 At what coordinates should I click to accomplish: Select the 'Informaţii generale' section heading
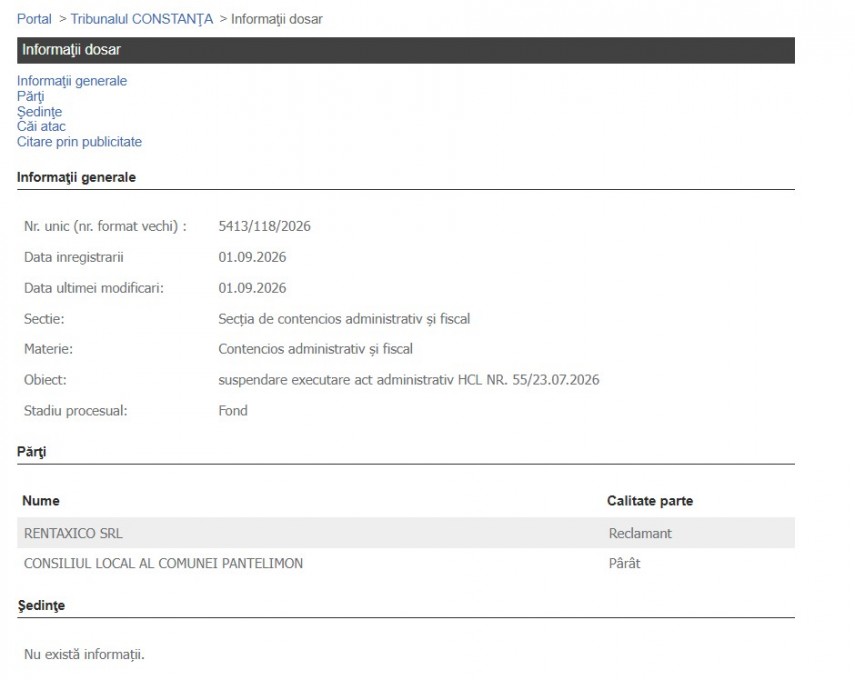click(x=76, y=177)
